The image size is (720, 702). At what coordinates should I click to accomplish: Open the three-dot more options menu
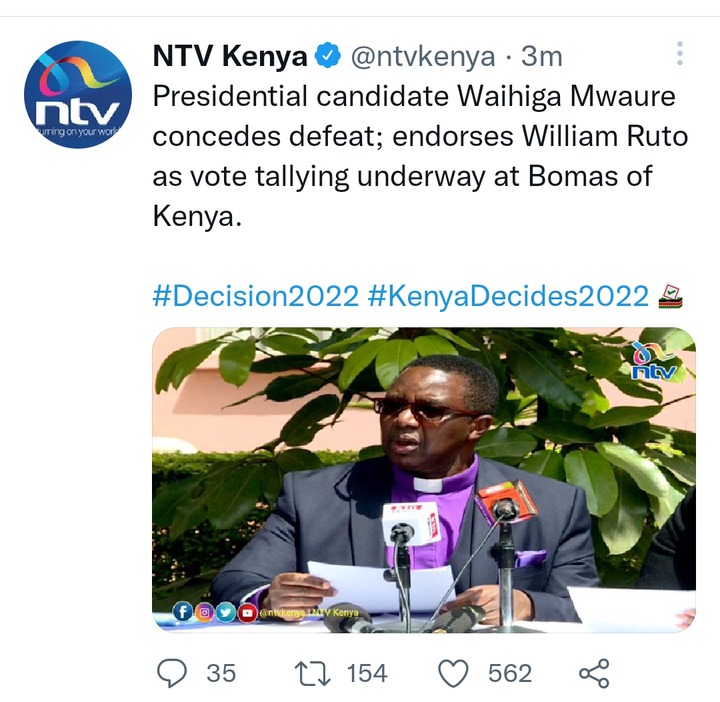[680, 53]
